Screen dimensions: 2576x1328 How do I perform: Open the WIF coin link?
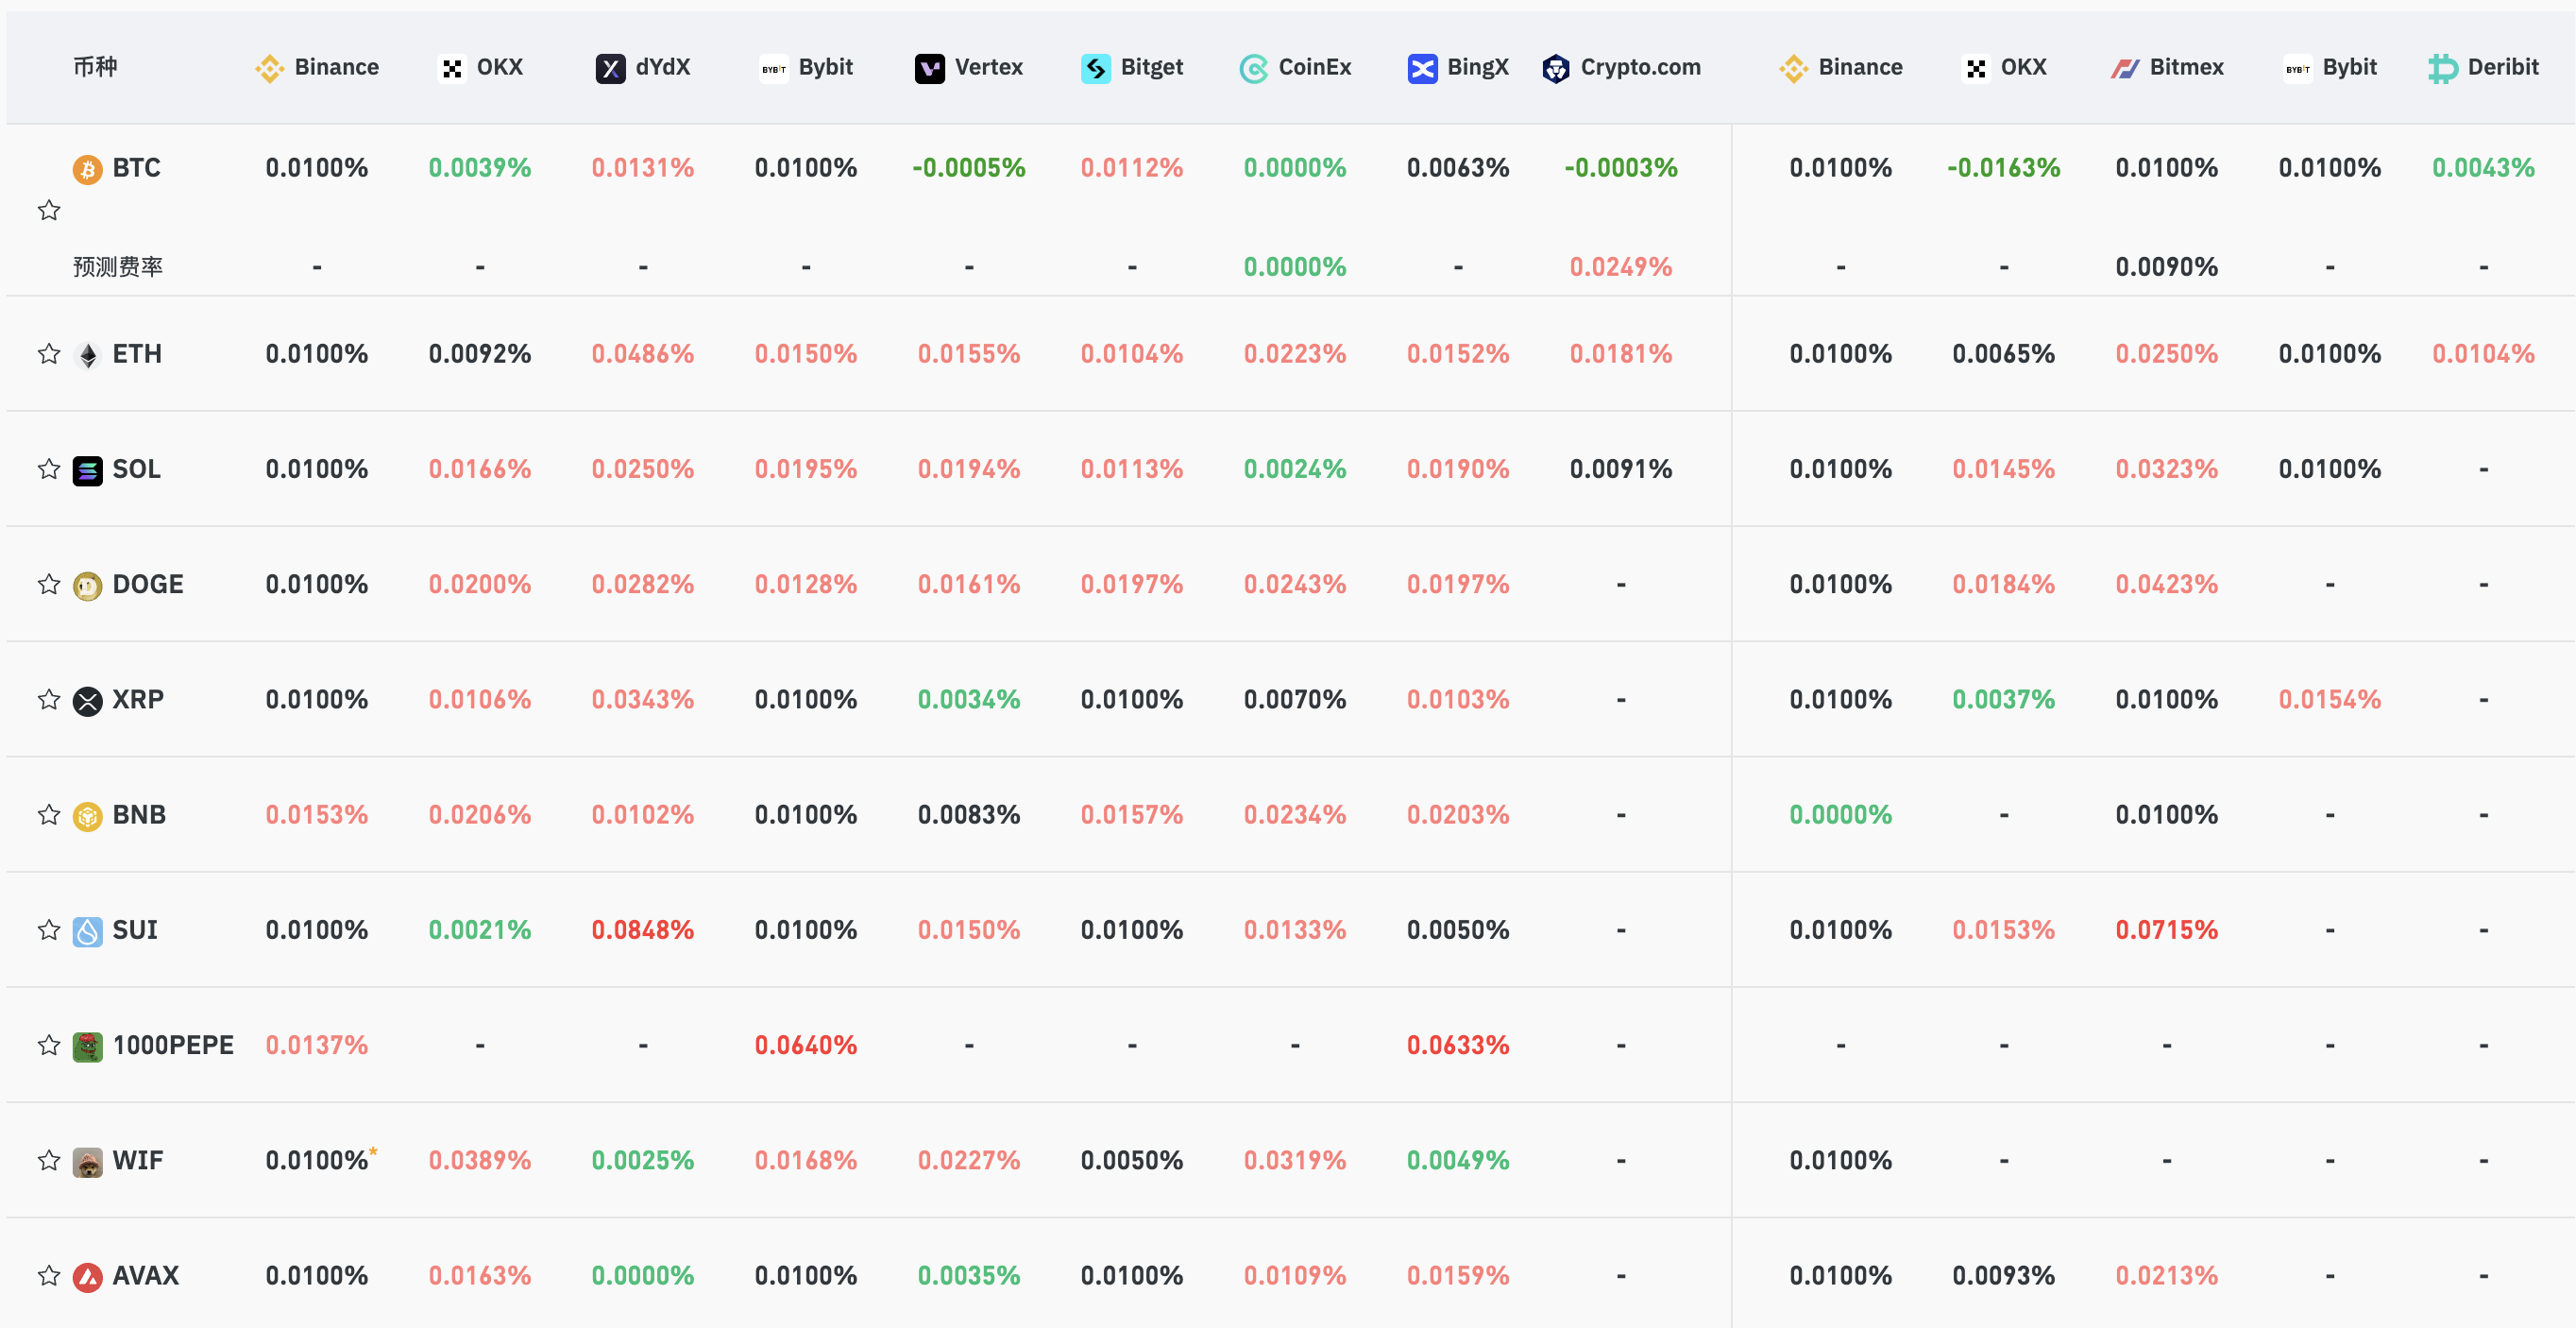tap(137, 1160)
